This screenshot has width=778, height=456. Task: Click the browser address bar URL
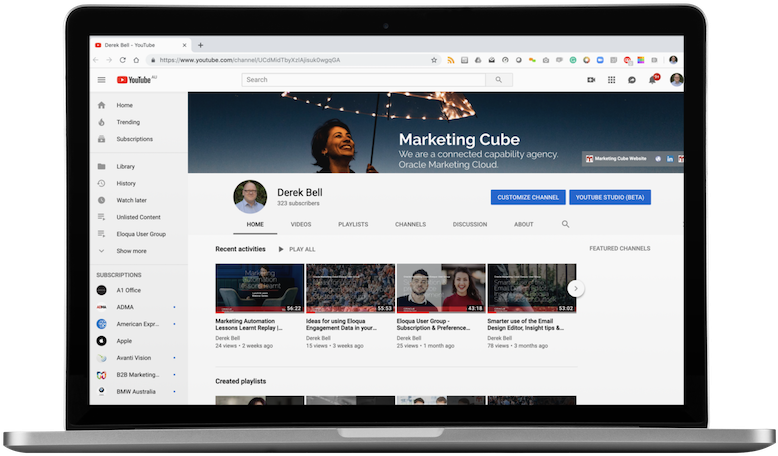pyautogui.click(x=250, y=60)
